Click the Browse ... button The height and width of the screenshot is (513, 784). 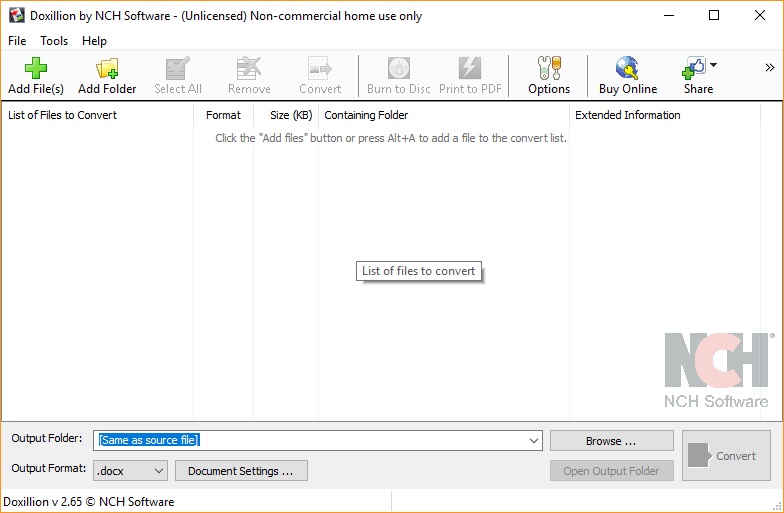click(612, 441)
